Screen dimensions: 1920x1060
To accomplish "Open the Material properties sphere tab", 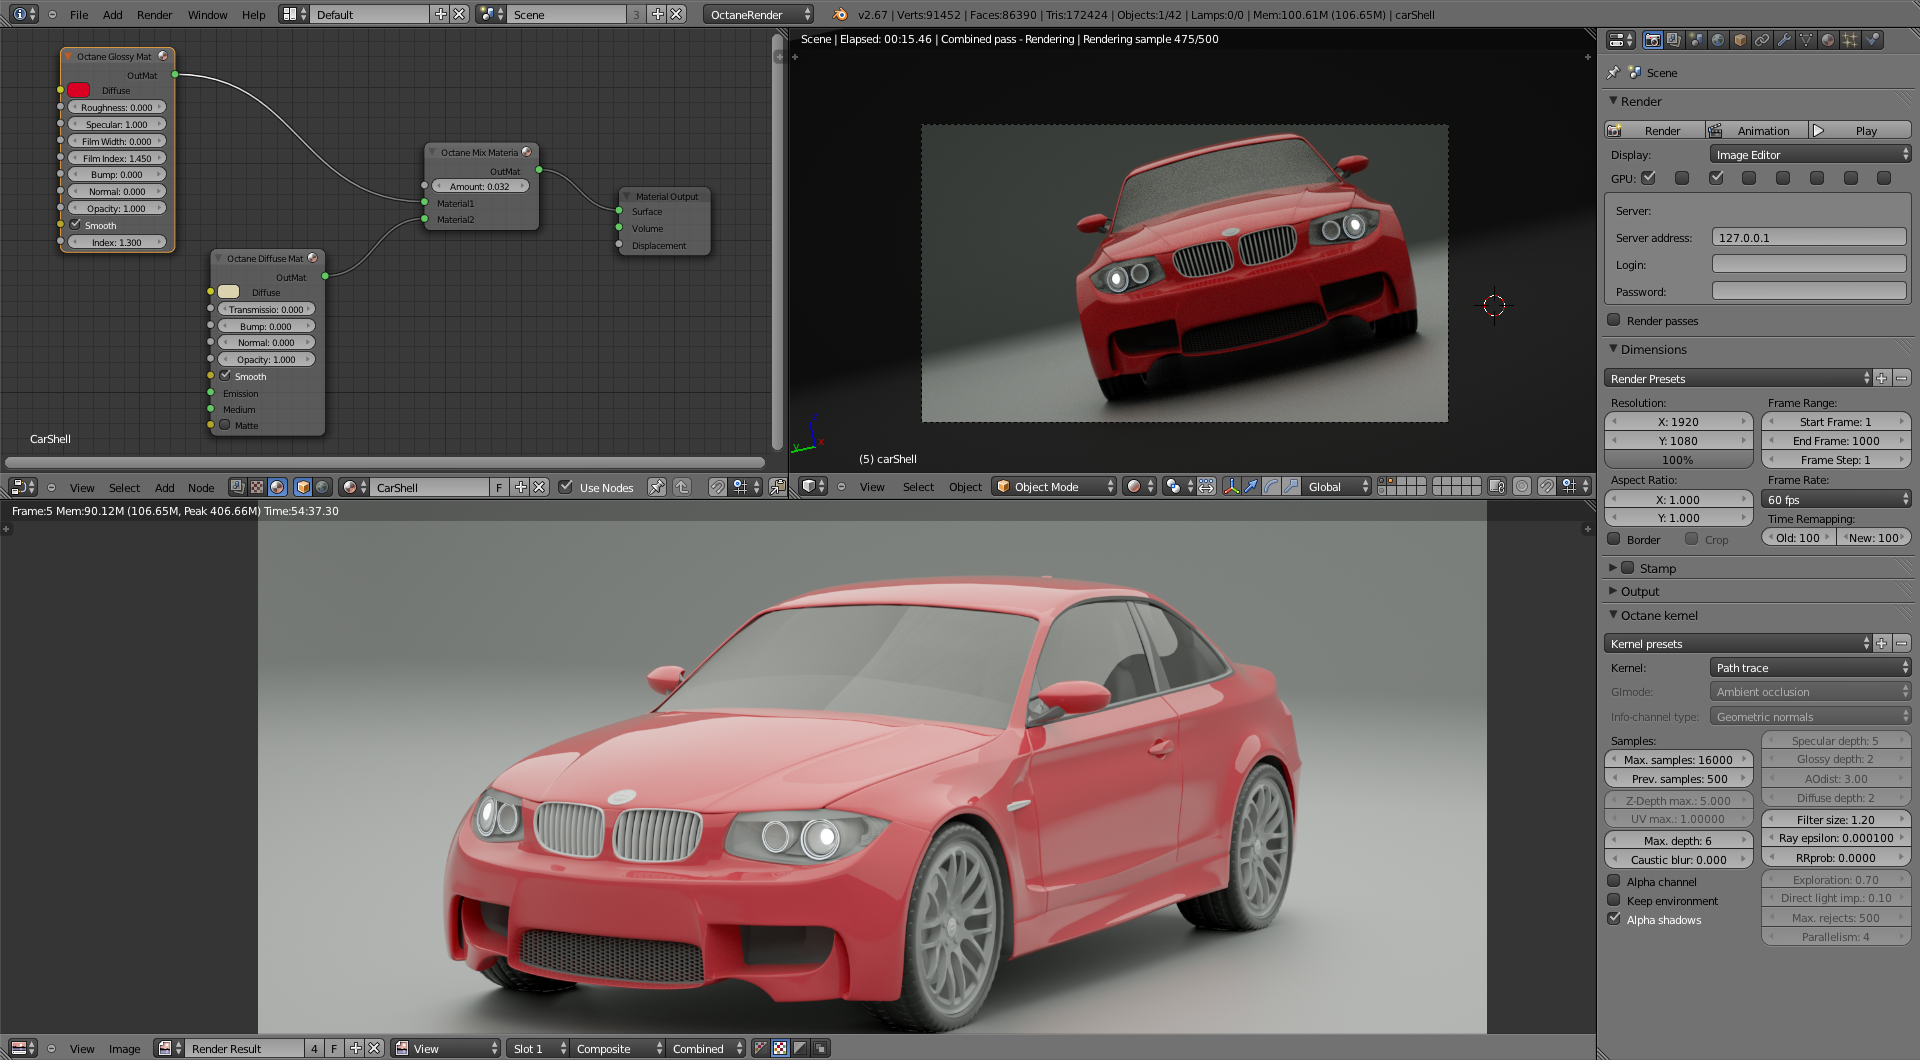I will click(x=1828, y=40).
